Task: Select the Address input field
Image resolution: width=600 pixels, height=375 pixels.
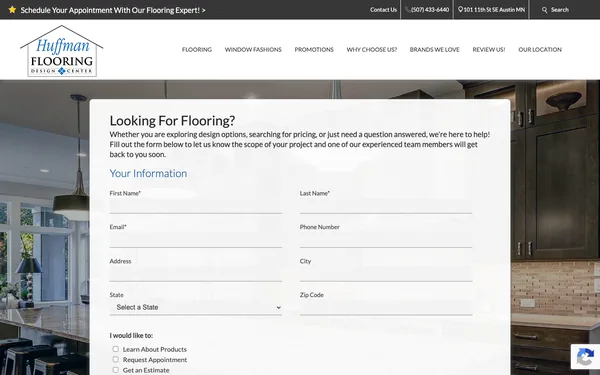Action: pyautogui.click(x=196, y=274)
